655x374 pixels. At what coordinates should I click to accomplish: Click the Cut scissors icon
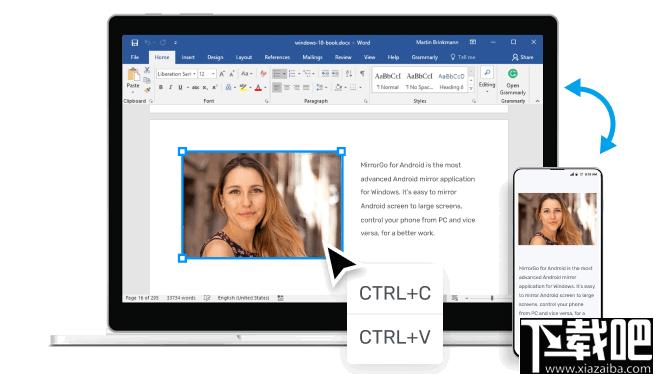click(147, 70)
